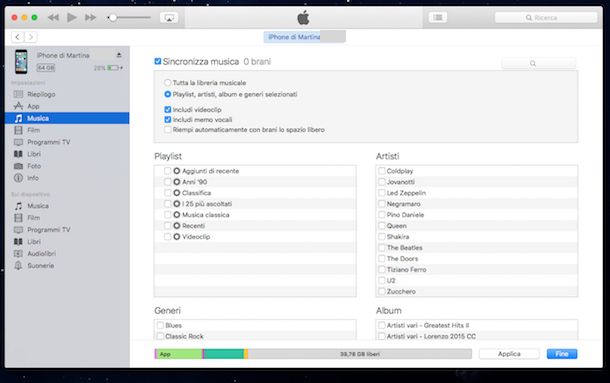Check the Blues genre
The height and width of the screenshot is (383, 610).
point(160,325)
